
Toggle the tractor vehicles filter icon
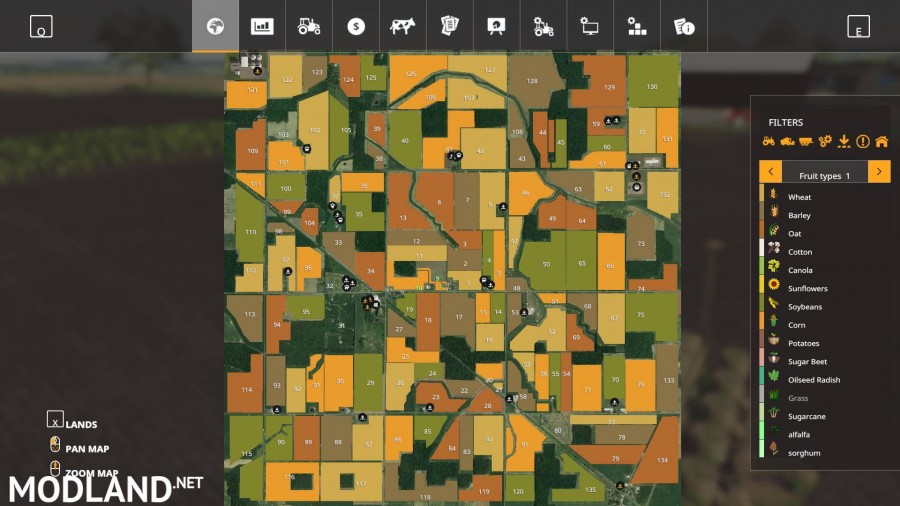pos(769,141)
